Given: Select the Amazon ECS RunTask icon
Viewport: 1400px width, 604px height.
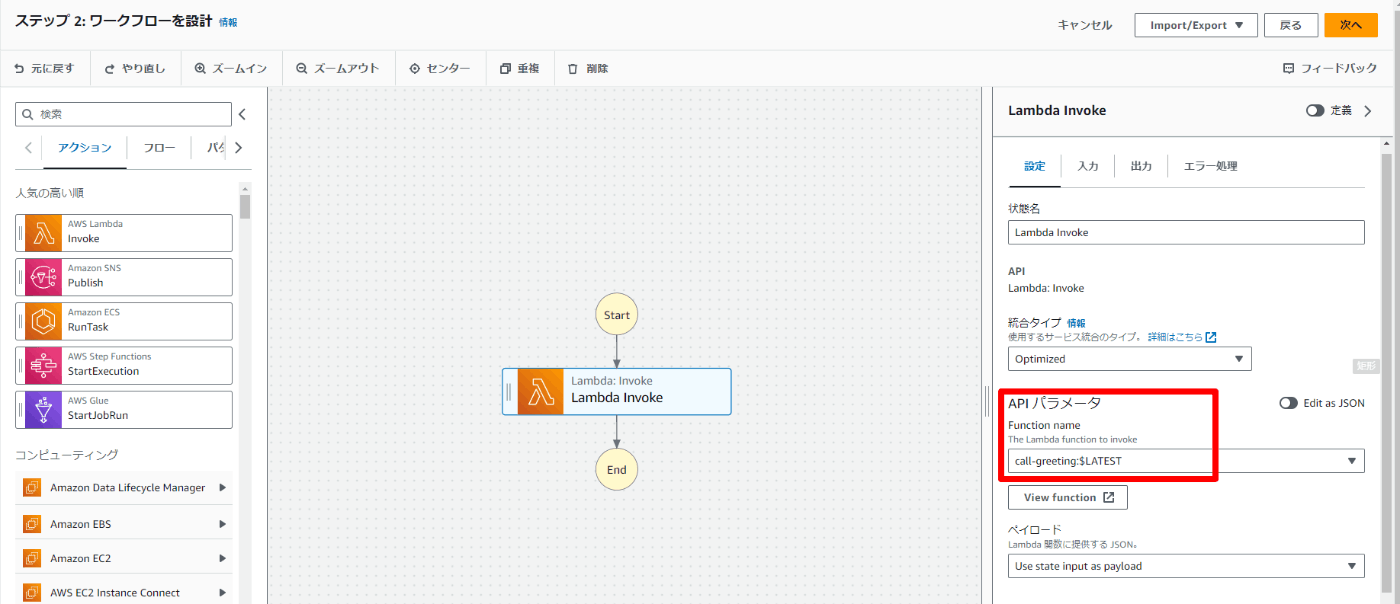Looking at the screenshot, I should click(43, 320).
